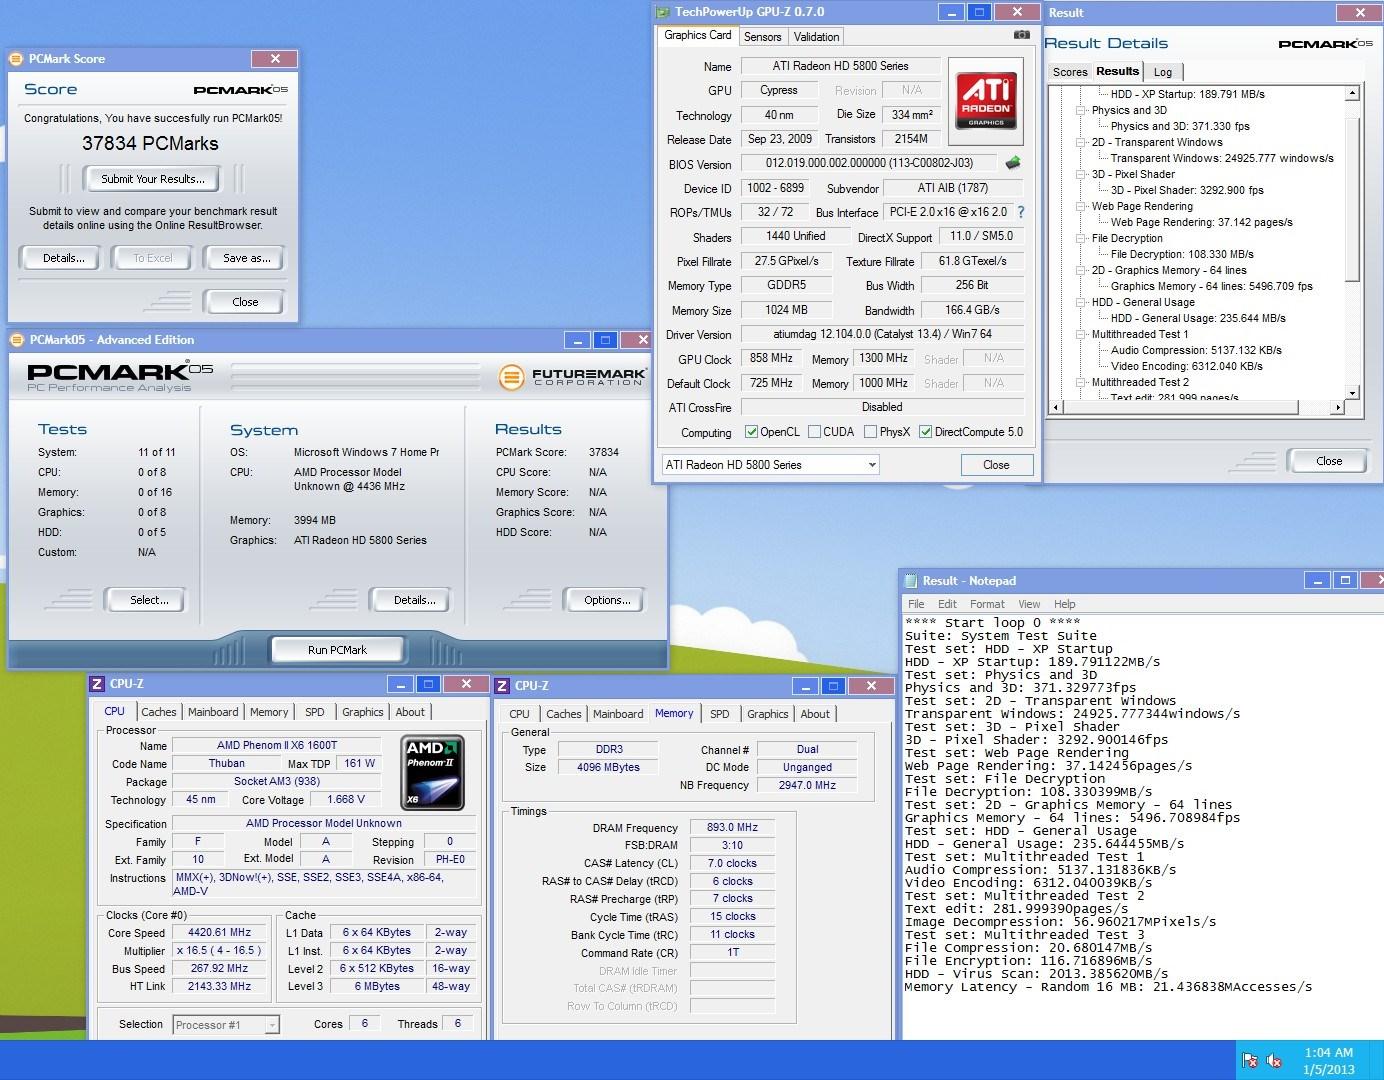Click the muted volume tray icon

pos(1275,1061)
